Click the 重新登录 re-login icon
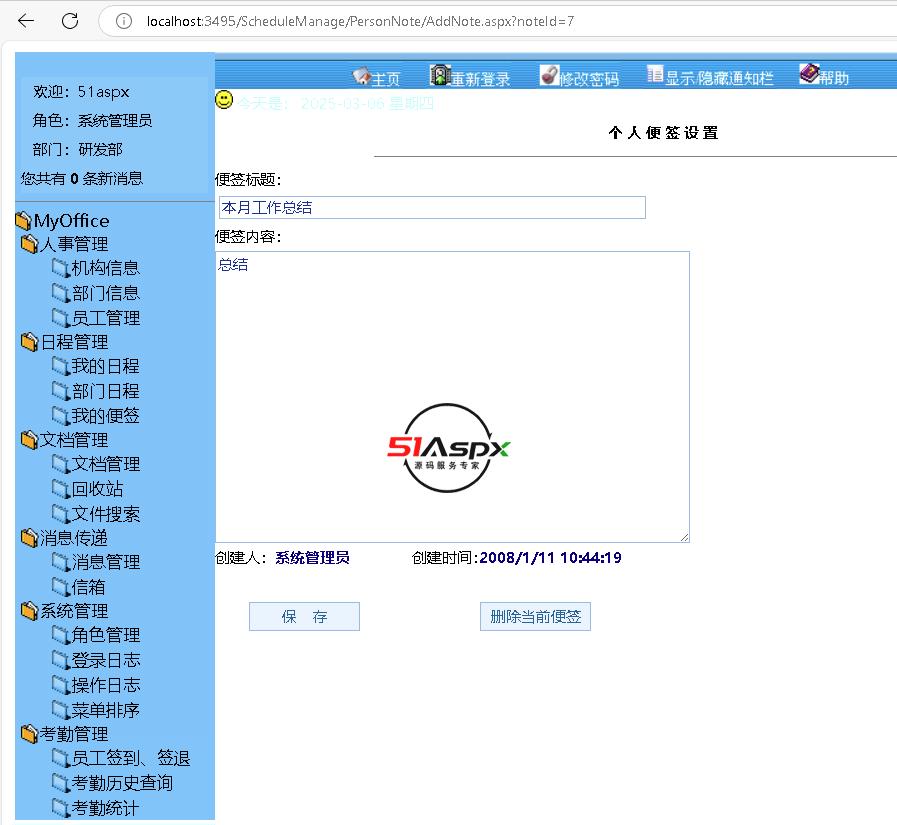 click(440, 76)
